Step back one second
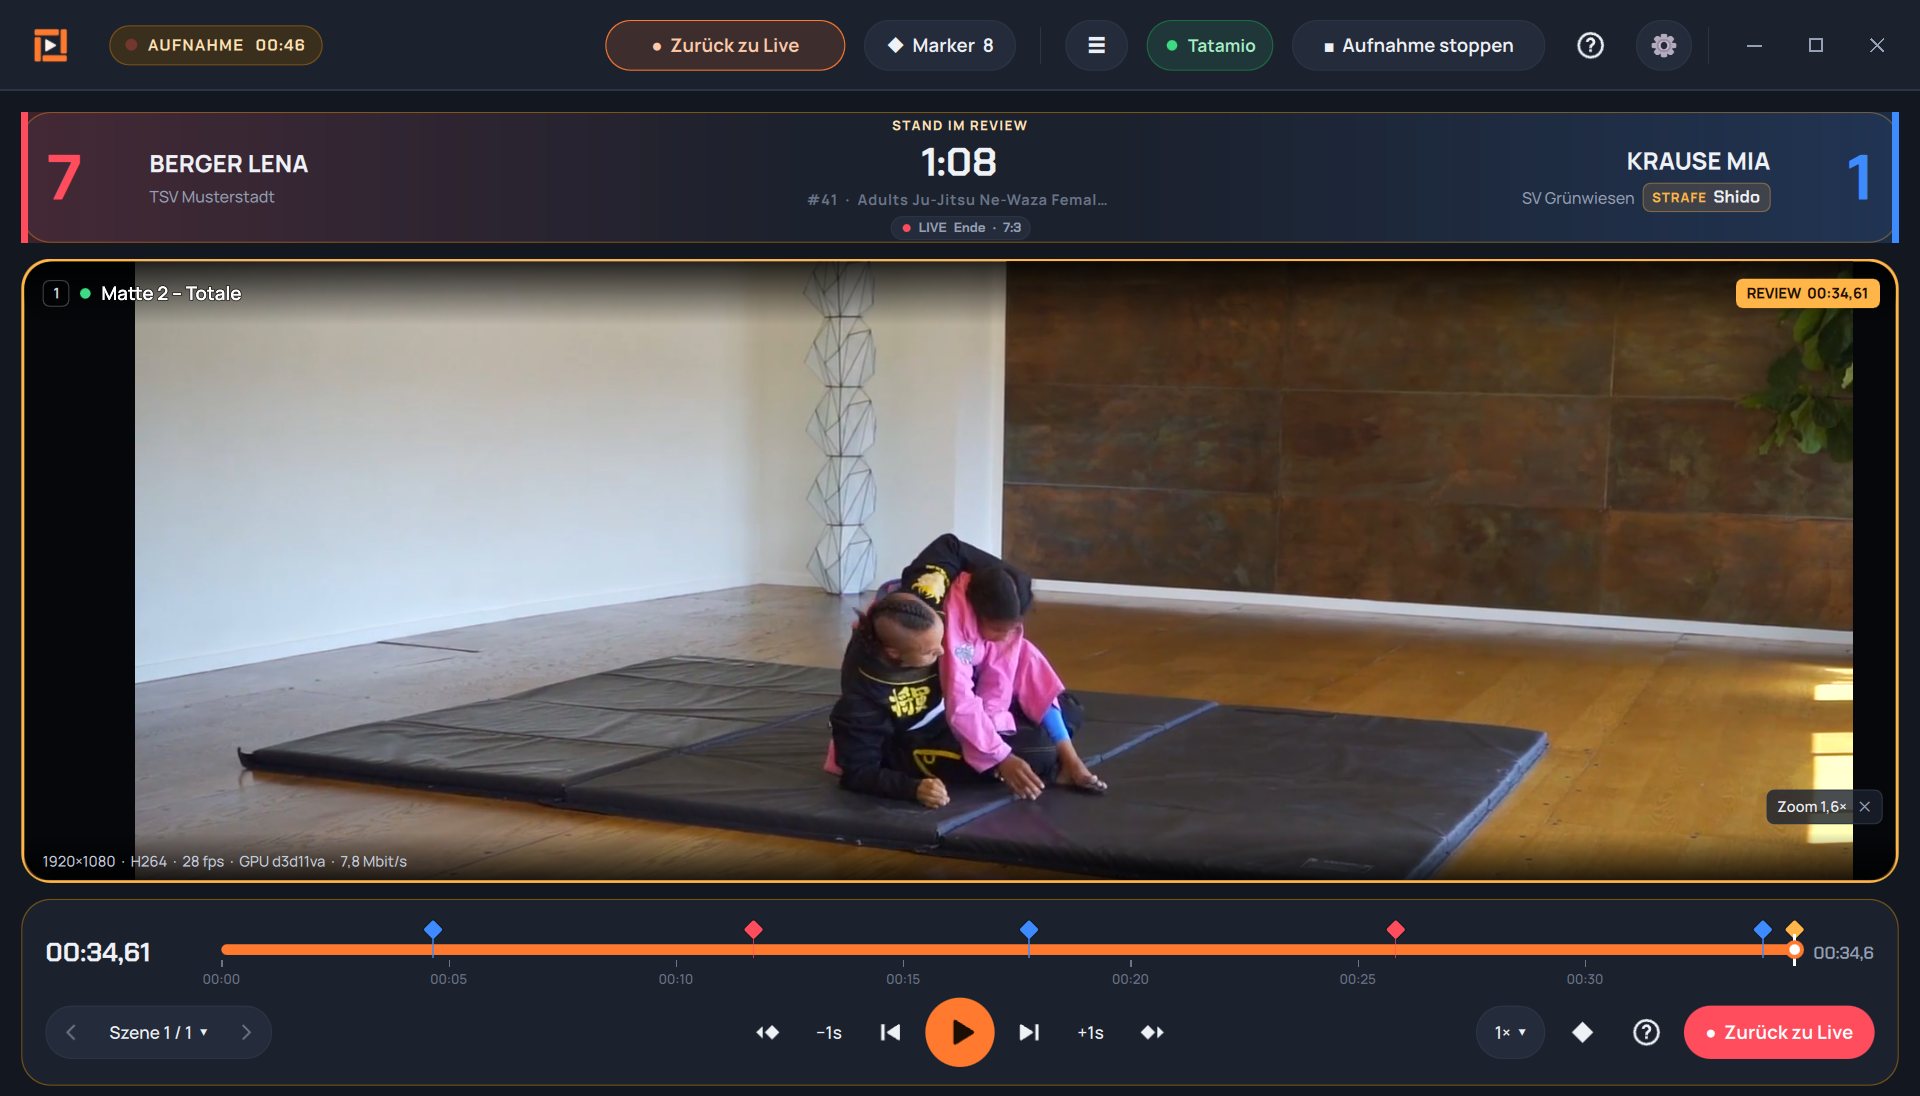 (x=828, y=1032)
